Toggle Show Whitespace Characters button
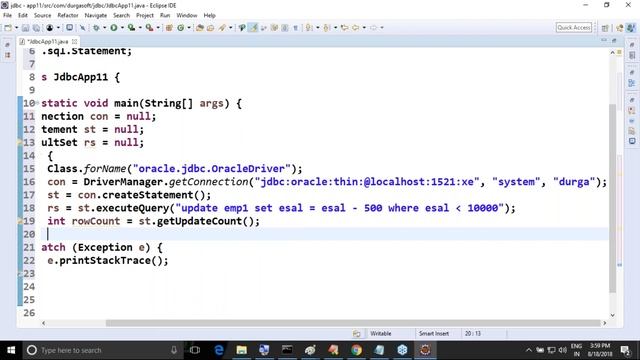640x360 pixels. tap(296, 28)
